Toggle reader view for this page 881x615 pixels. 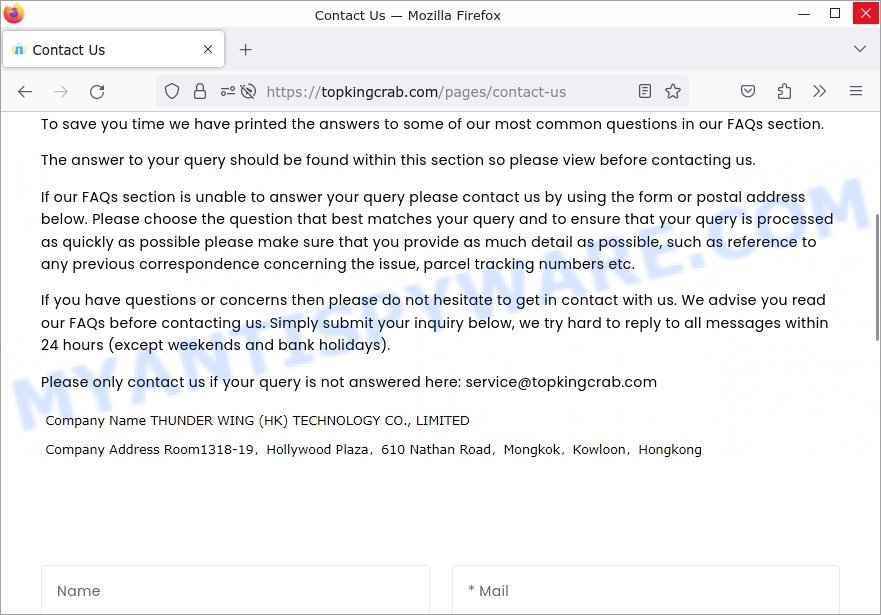pos(645,91)
